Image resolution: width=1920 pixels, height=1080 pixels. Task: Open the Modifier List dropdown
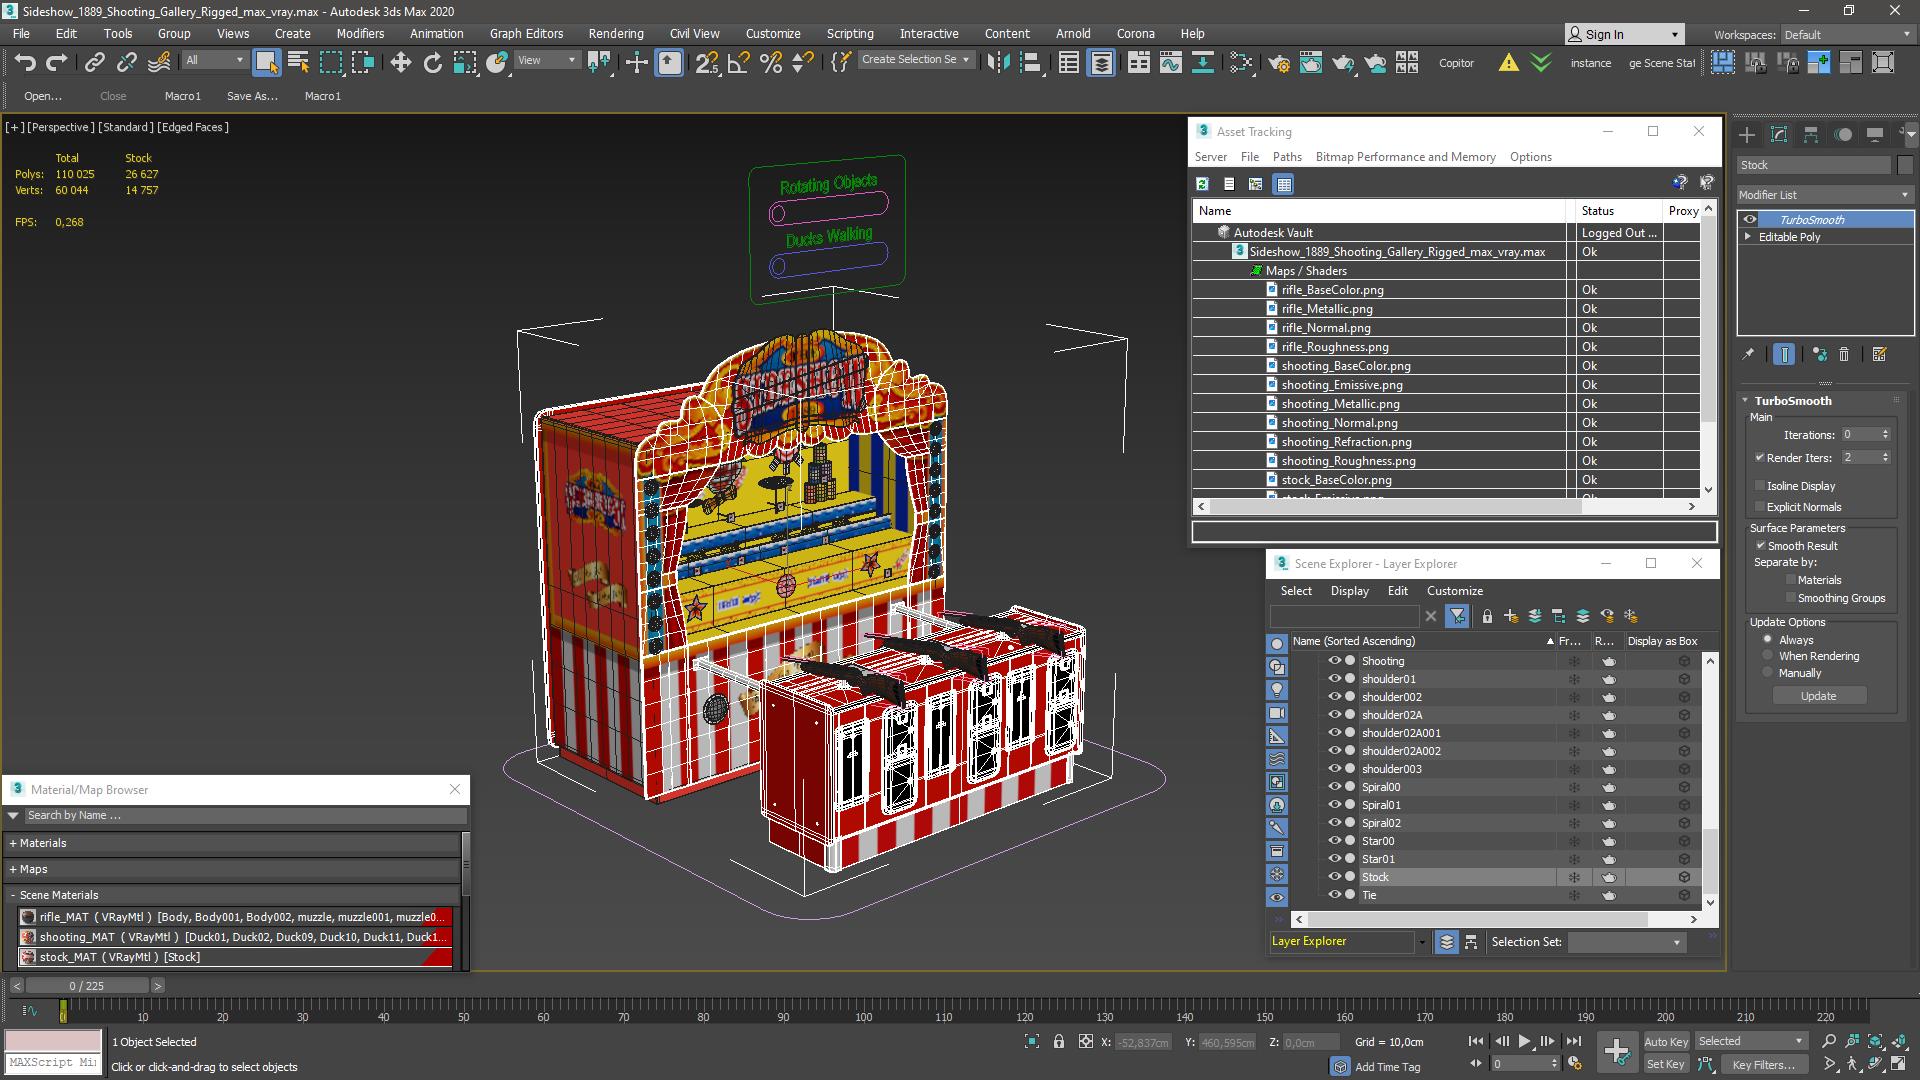[1825, 195]
